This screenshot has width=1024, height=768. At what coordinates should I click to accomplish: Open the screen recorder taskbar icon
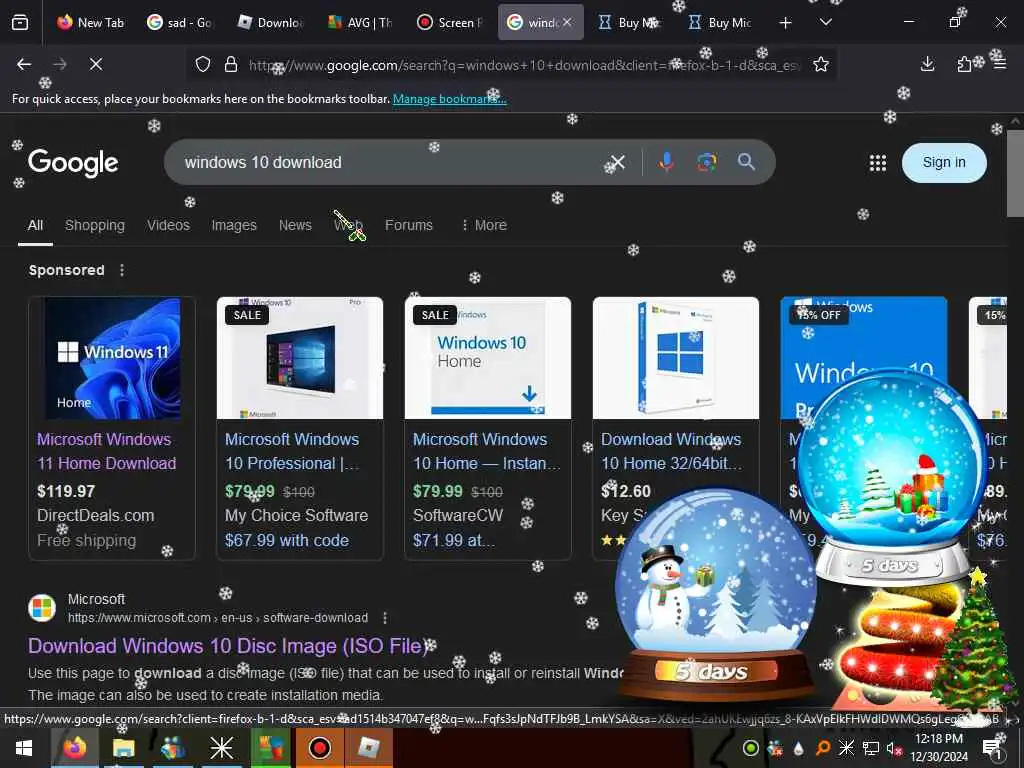click(x=319, y=748)
